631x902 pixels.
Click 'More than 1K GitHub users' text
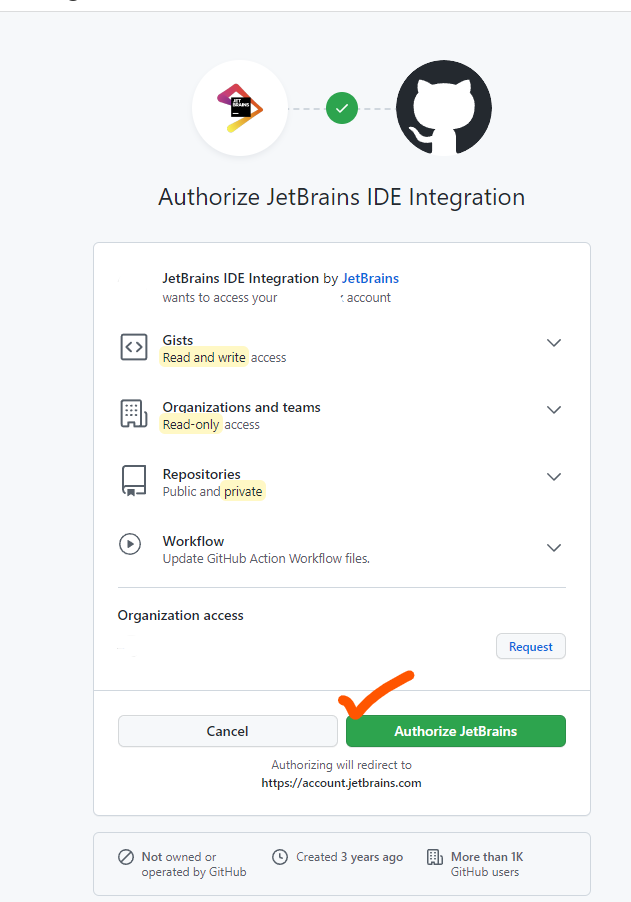pyautogui.click(x=487, y=865)
